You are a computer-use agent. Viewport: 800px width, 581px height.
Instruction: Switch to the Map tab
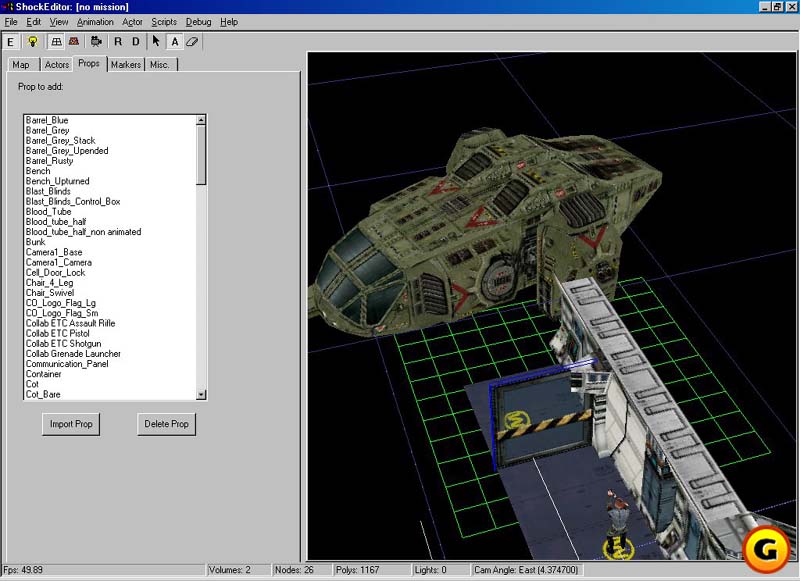(x=21, y=65)
